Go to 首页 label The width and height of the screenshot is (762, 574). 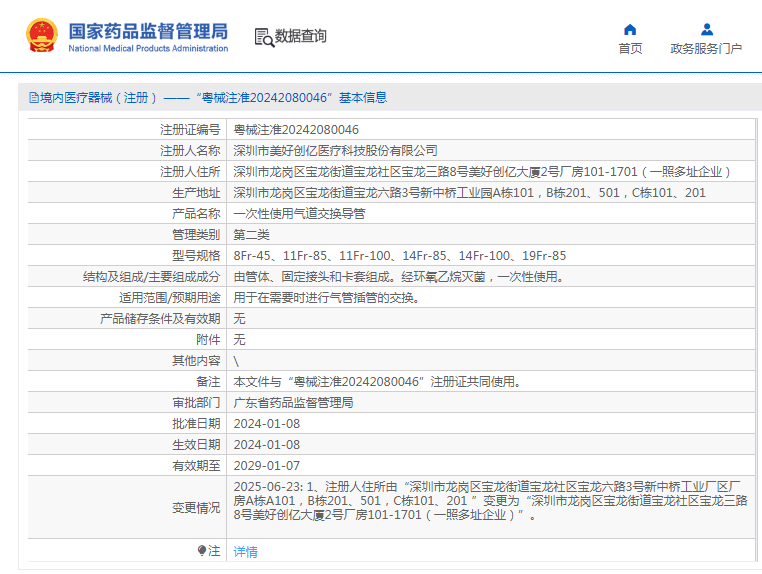click(630, 49)
